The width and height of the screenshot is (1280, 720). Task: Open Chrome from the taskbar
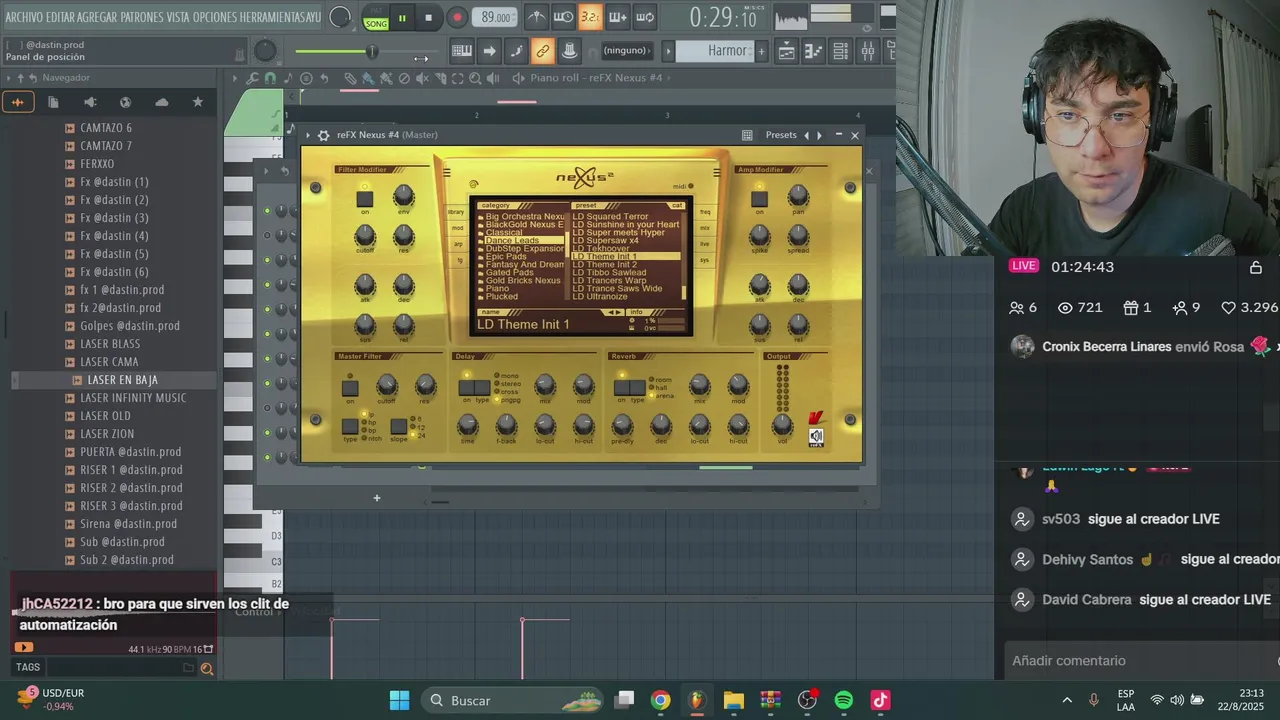(x=660, y=700)
